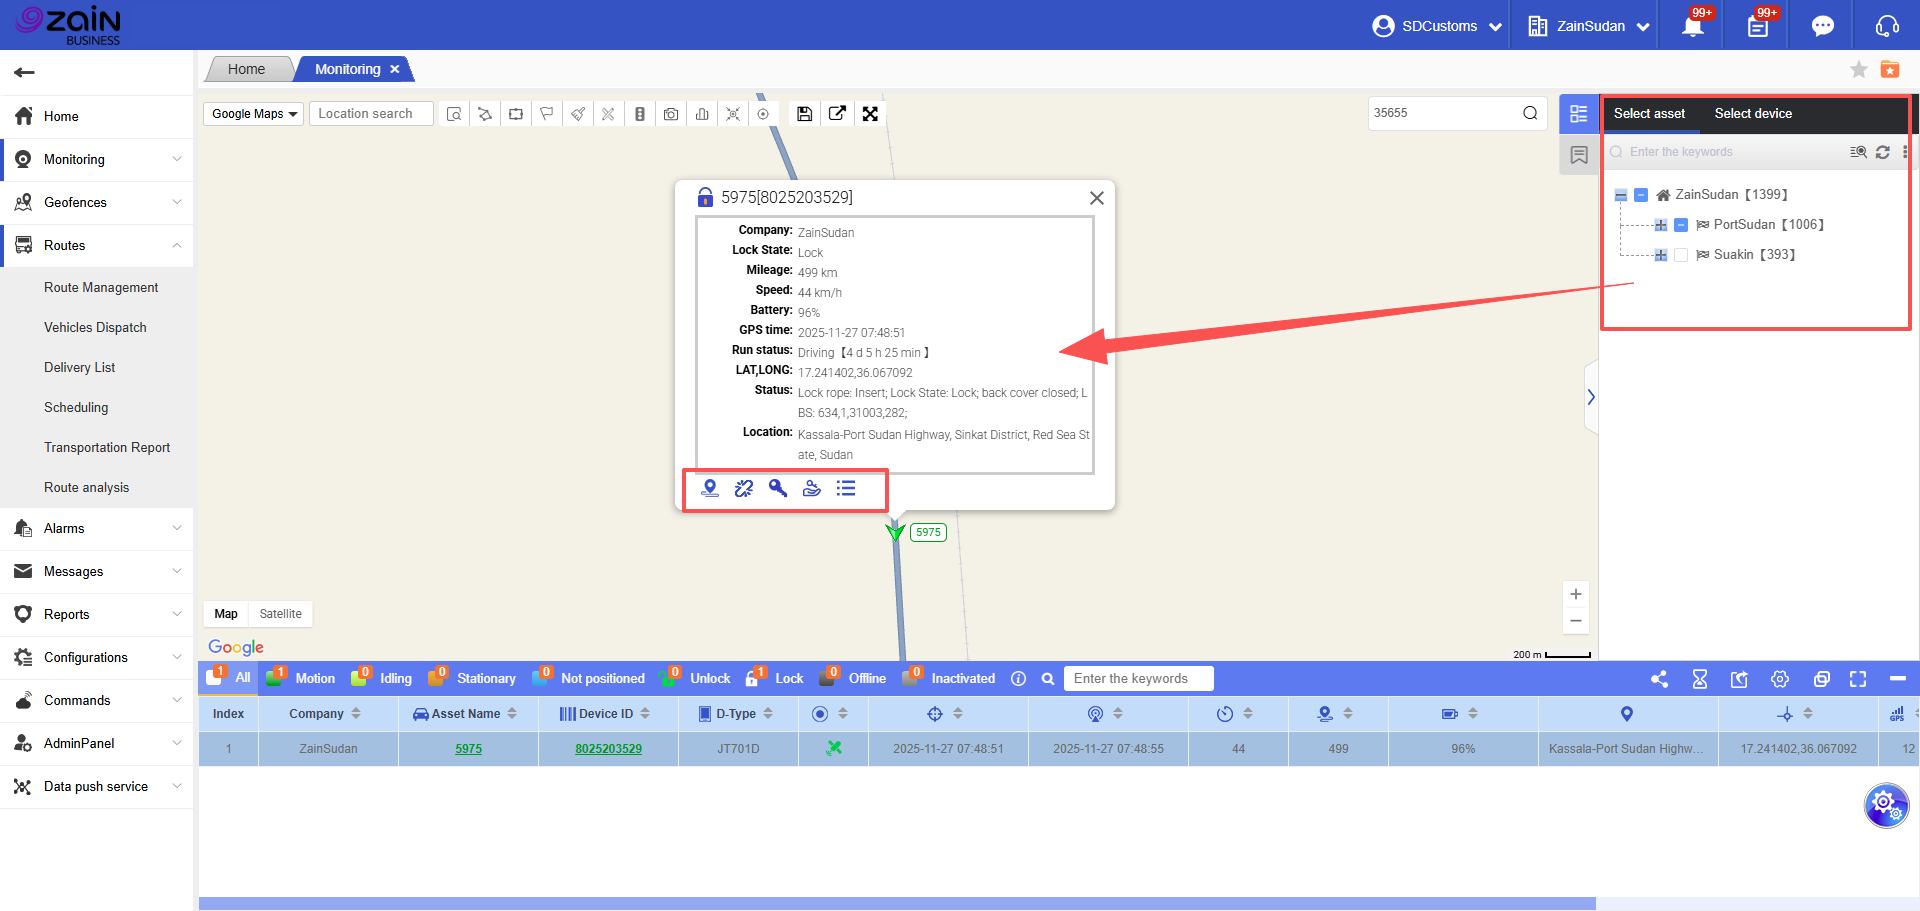This screenshot has width=1920, height=911.
Task: Open Route Management in sidebar
Action: click(x=101, y=287)
